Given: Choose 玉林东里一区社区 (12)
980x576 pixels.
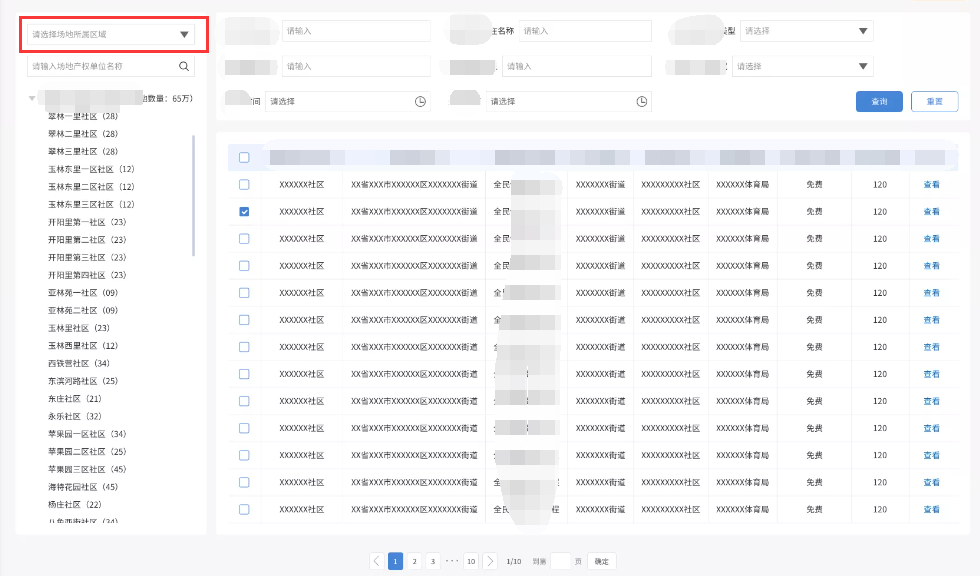Looking at the screenshot, I should click(x=91, y=169).
